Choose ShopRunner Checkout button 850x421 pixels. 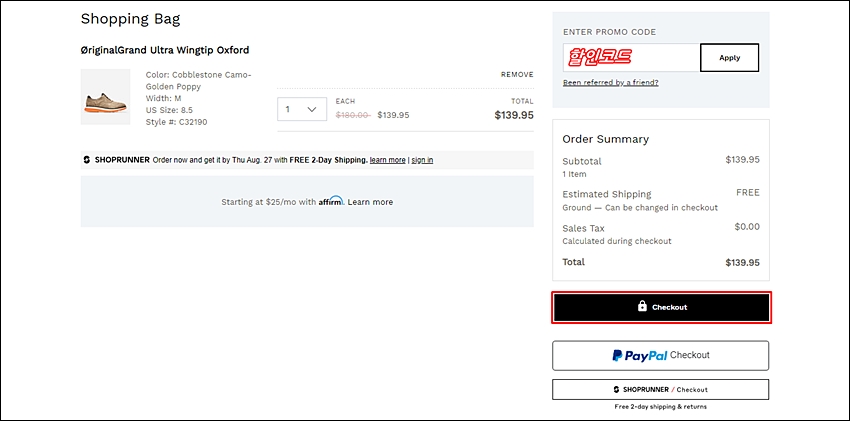point(661,390)
